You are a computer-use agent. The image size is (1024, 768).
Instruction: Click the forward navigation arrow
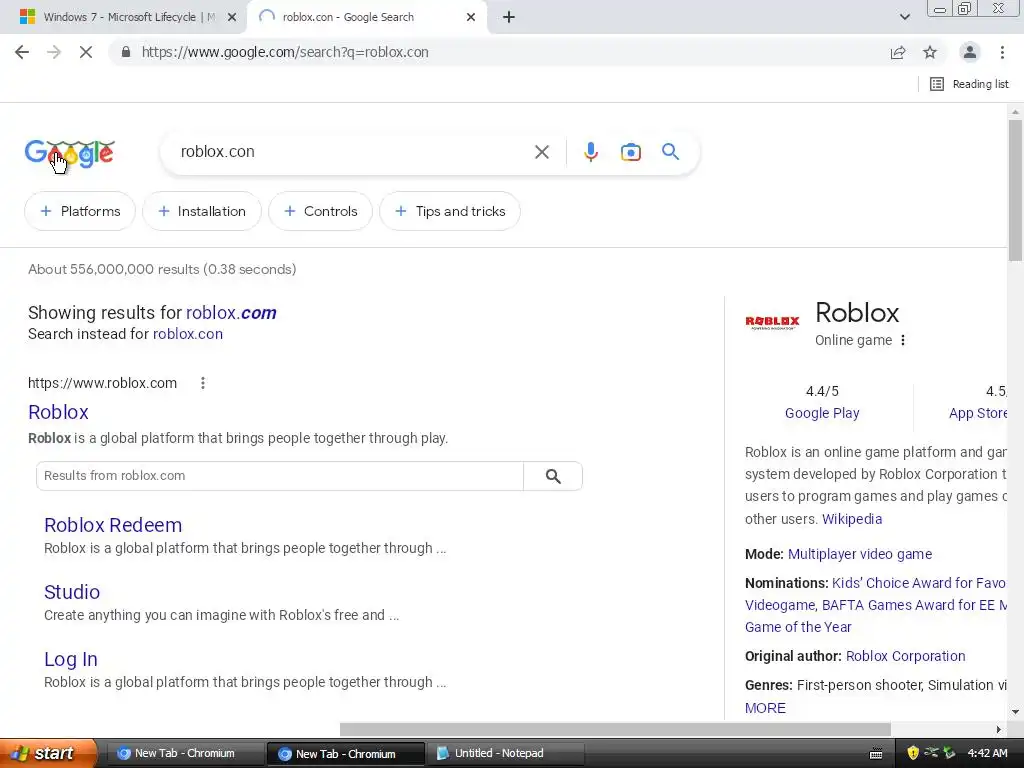tap(54, 52)
